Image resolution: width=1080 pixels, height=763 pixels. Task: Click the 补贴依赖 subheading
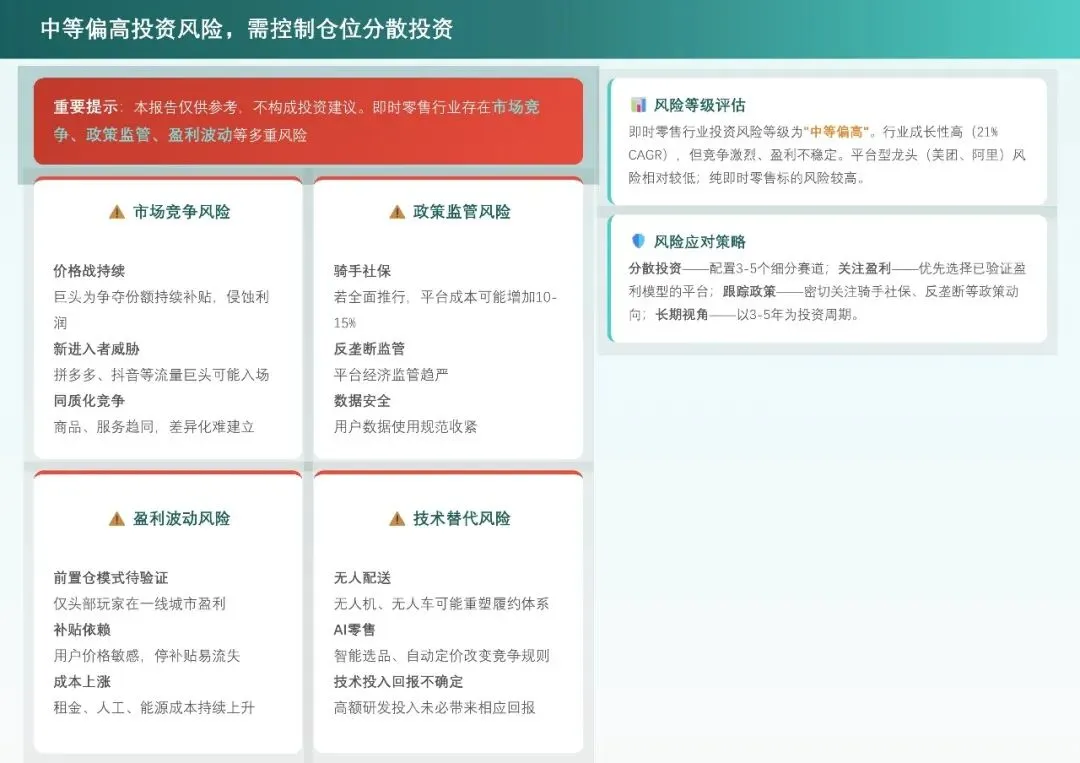coord(82,629)
